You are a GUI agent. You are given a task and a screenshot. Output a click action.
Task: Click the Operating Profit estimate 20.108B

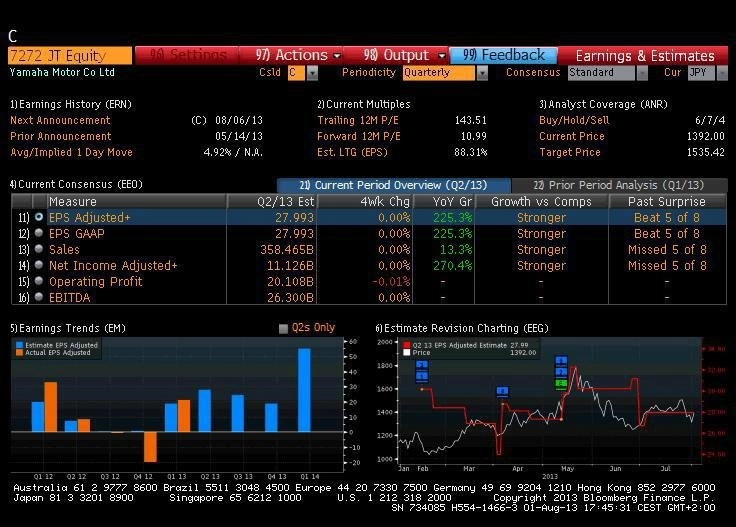point(290,282)
